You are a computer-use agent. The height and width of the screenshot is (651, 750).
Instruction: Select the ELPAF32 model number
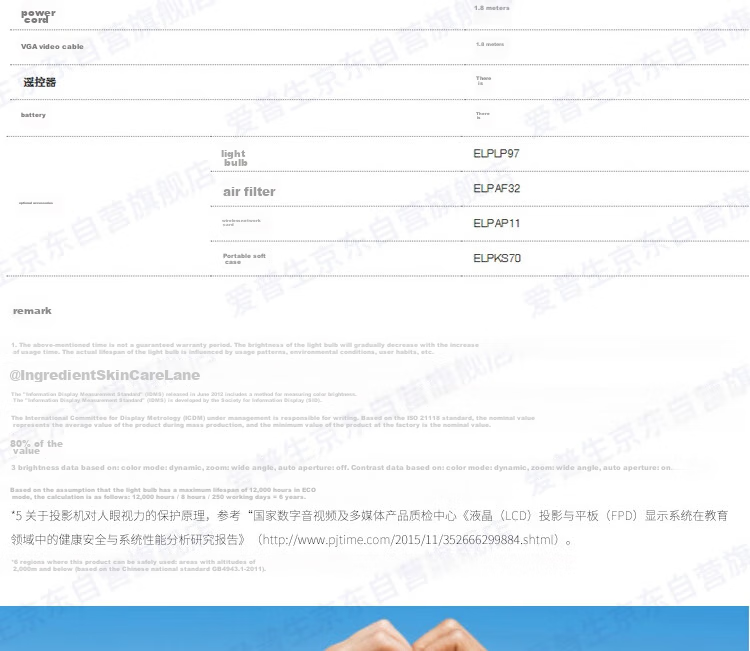tap(496, 188)
